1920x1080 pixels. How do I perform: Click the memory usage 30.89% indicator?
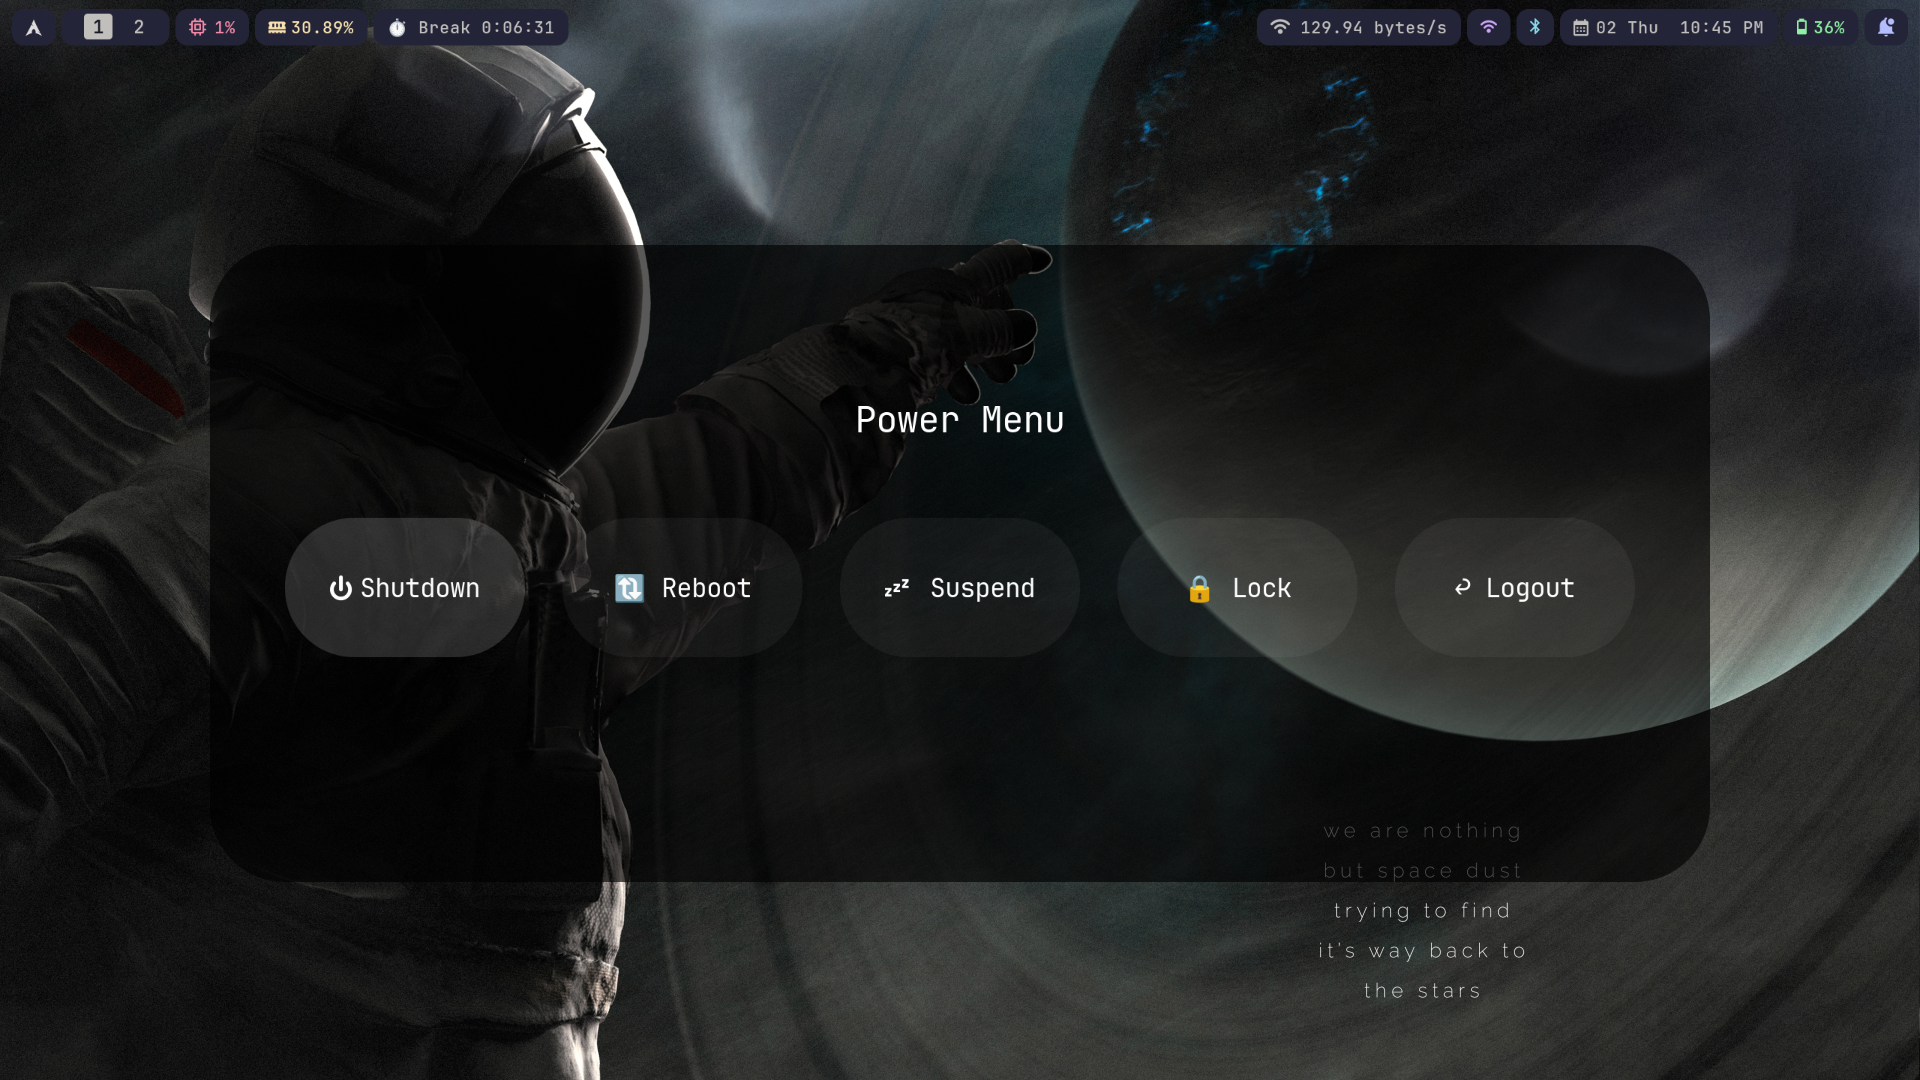pos(311,27)
